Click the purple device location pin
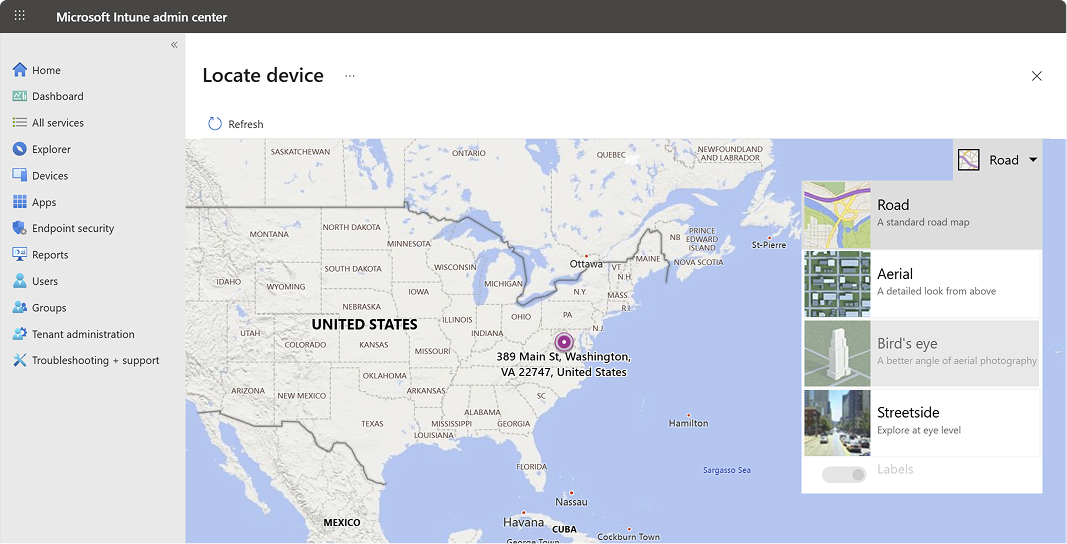1067x544 pixels. click(564, 342)
